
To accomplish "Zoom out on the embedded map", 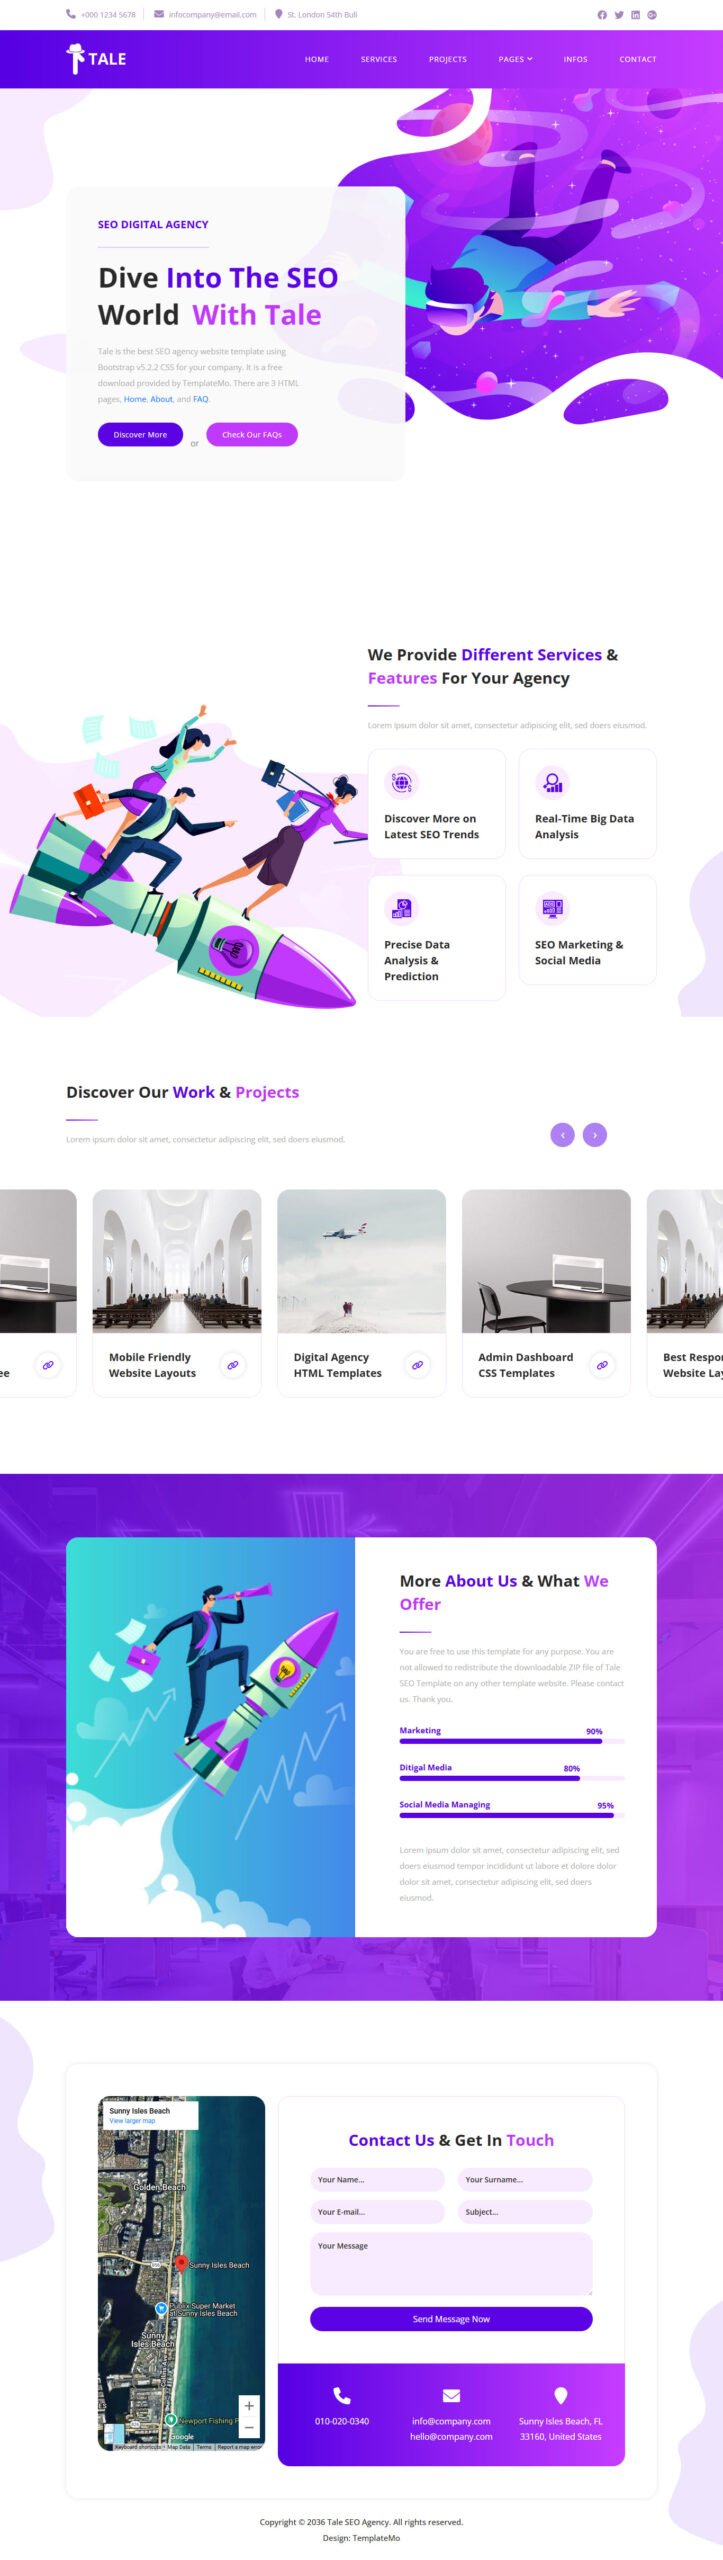I will pos(249,2427).
